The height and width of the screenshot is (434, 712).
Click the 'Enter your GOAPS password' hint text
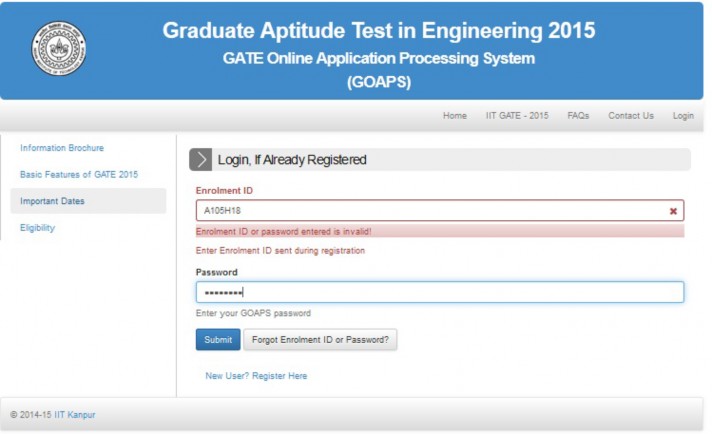(x=253, y=313)
